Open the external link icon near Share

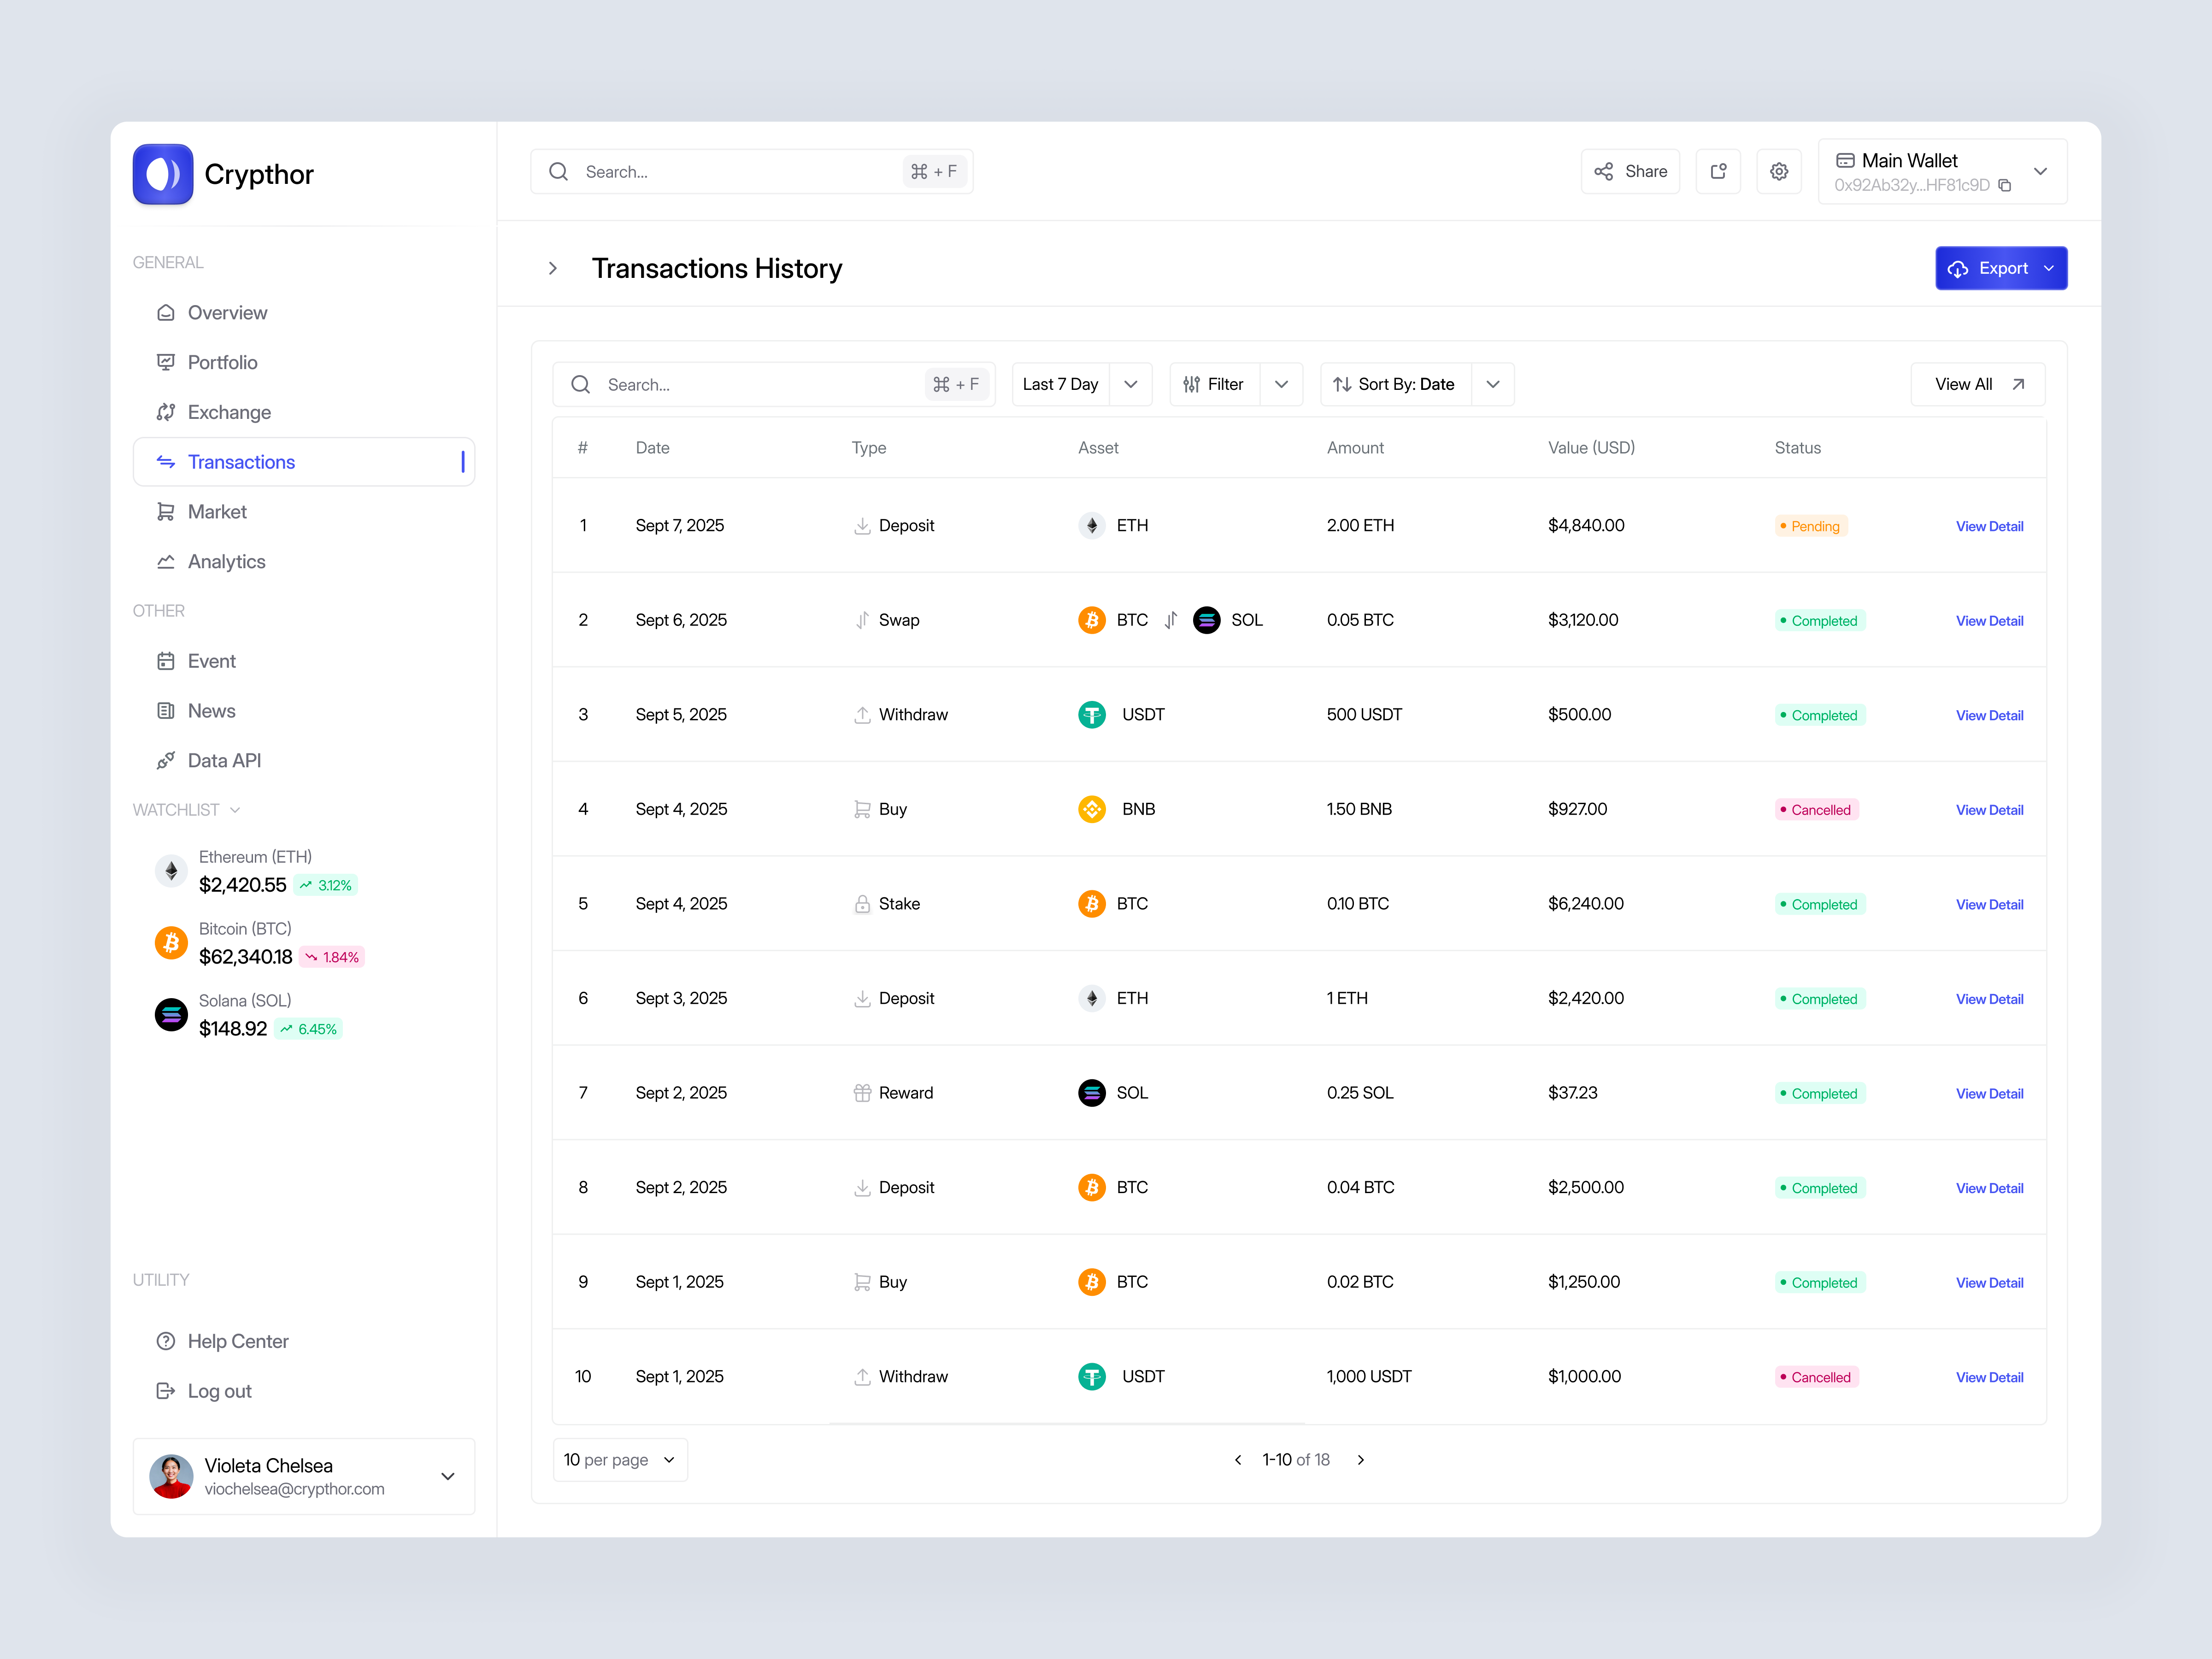click(1718, 171)
